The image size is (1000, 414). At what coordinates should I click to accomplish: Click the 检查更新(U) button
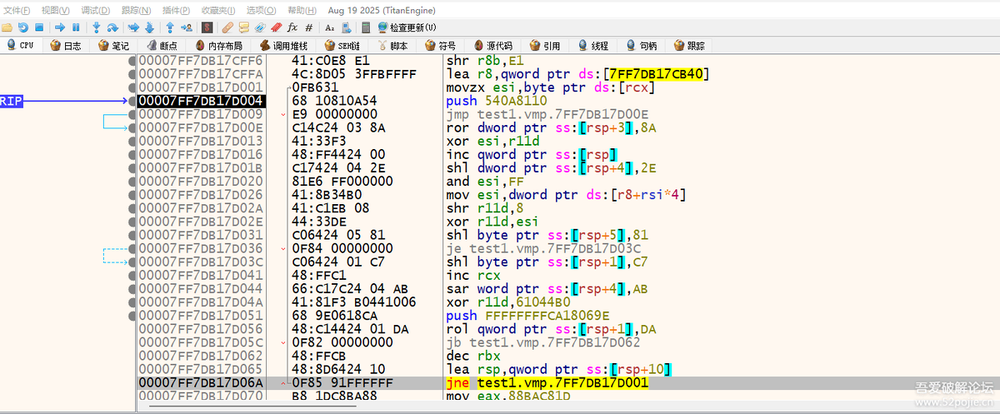coord(408,27)
